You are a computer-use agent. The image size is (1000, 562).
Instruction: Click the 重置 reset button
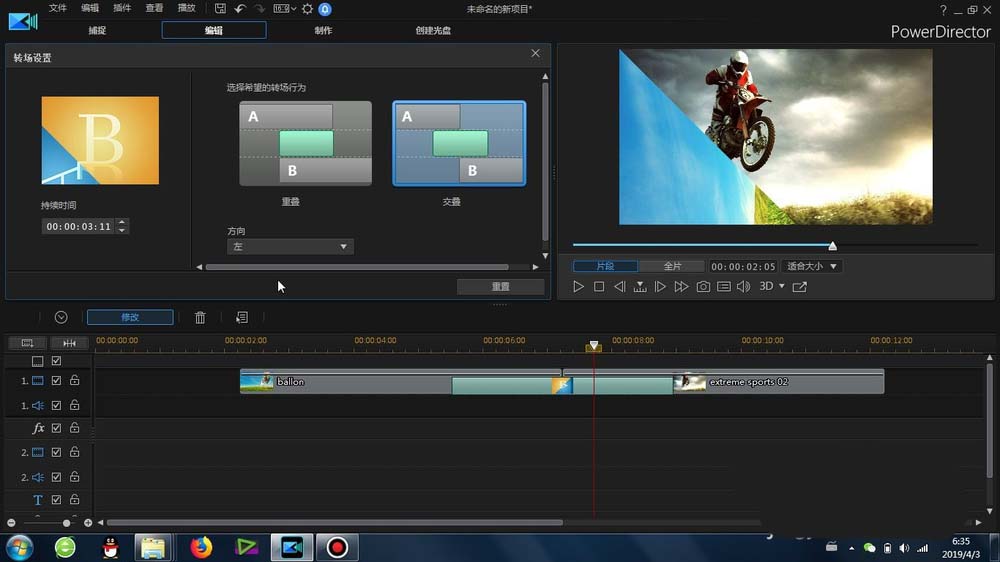click(x=500, y=287)
